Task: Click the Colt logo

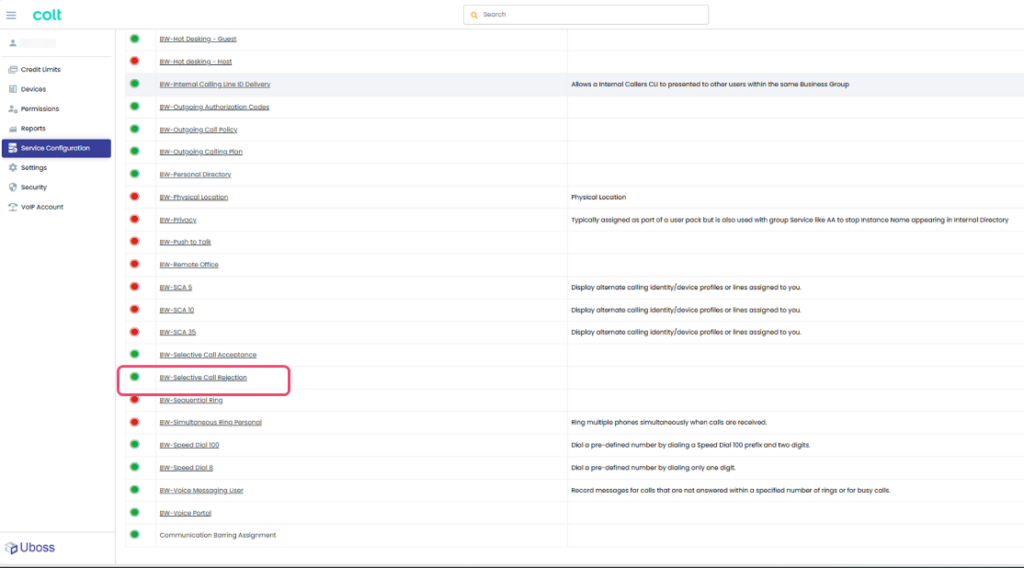Action: click(47, 15)
